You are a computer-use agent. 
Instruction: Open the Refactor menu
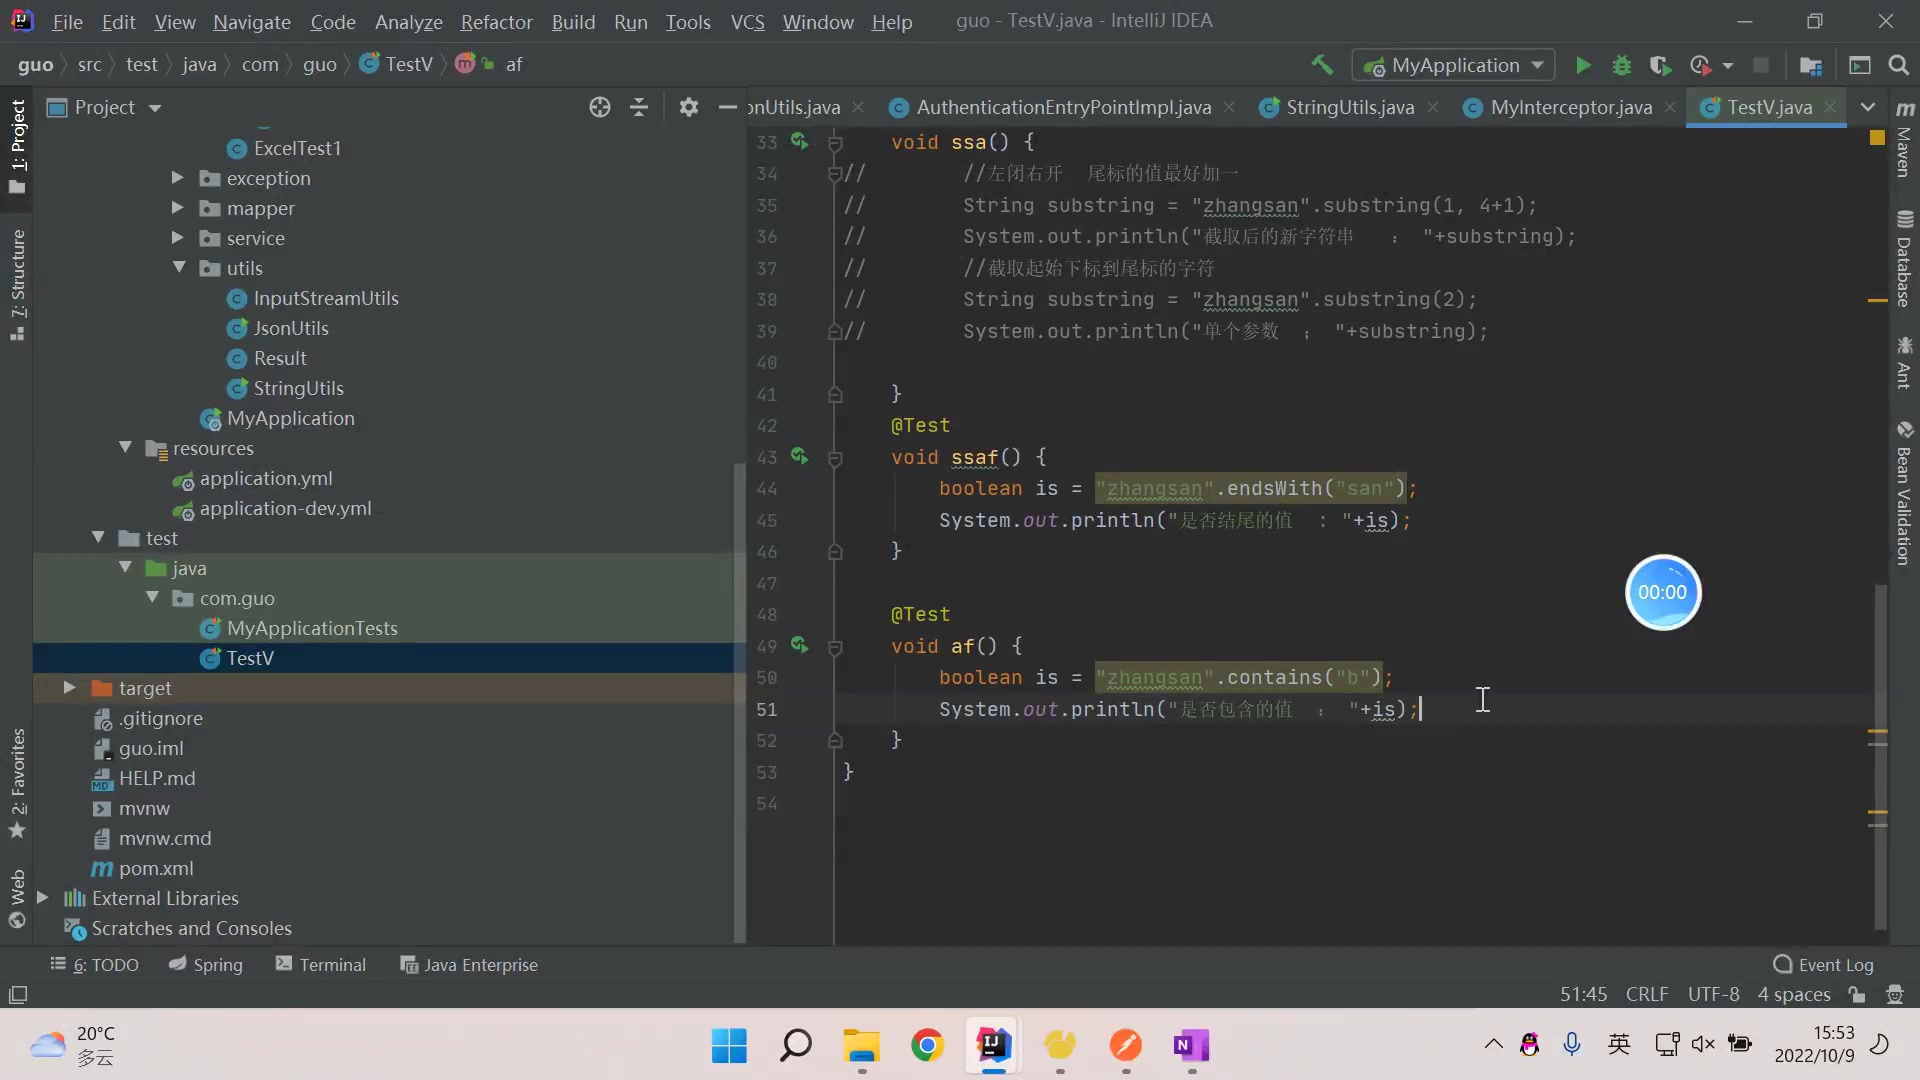click(x=496, y=21)
